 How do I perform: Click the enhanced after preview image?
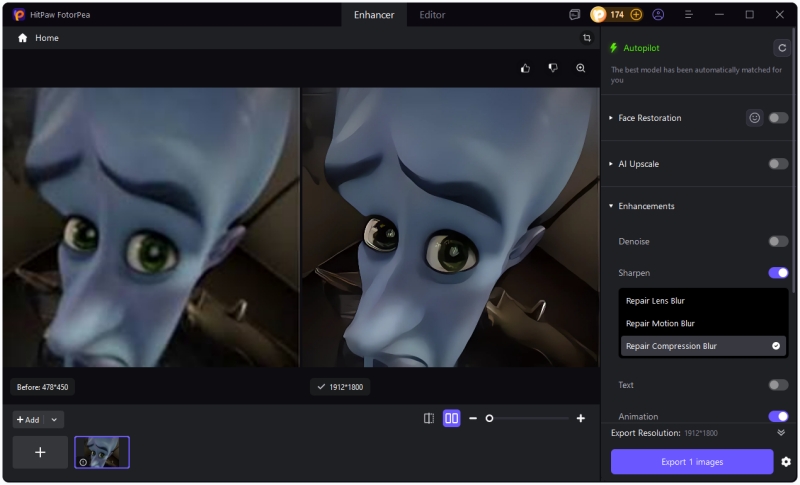tap(451, 227)
